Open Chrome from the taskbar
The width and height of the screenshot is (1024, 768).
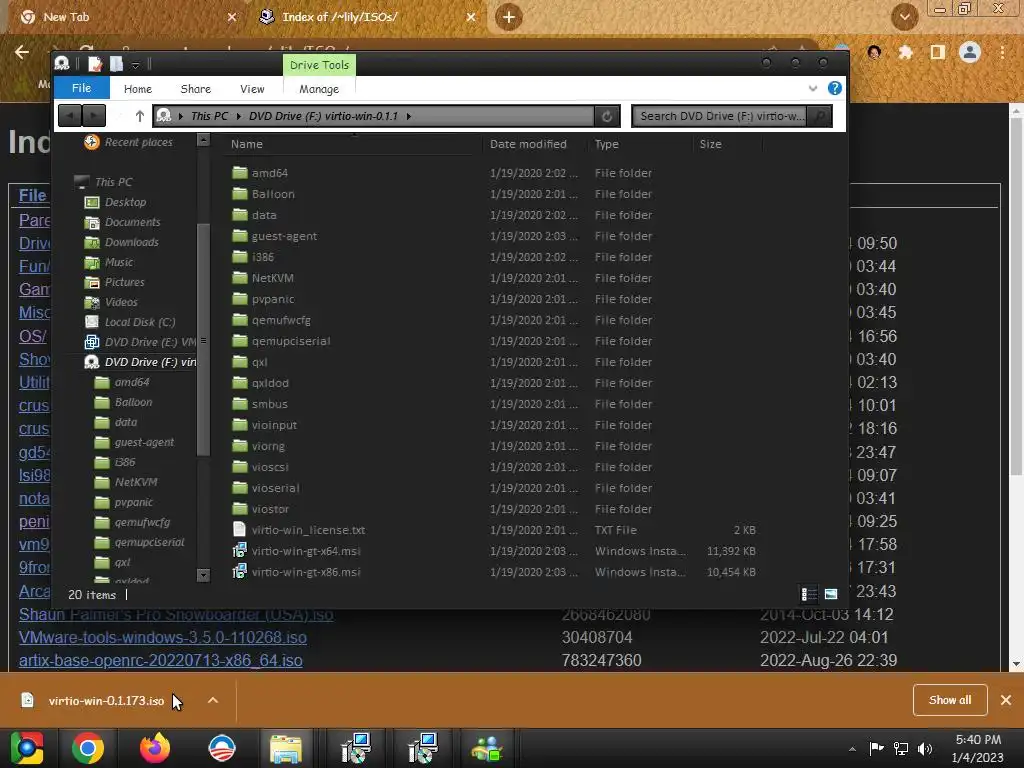[88, 748]
